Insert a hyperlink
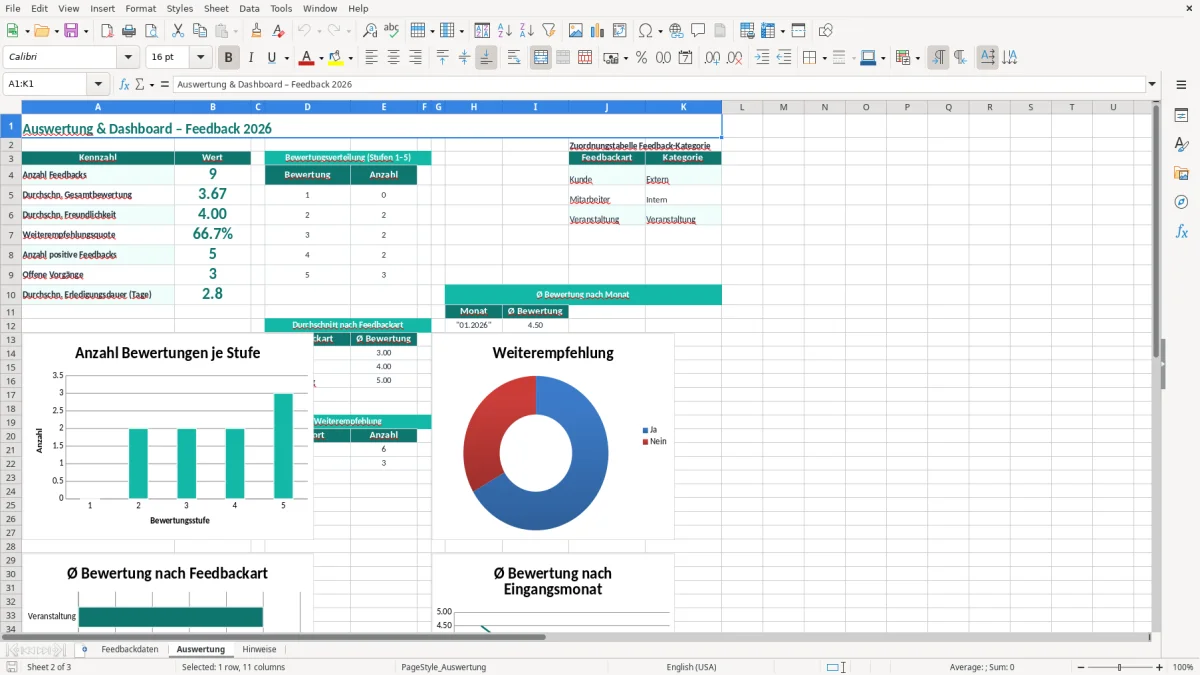Screen dimensions: 1200x675 [x=676, y=31]
